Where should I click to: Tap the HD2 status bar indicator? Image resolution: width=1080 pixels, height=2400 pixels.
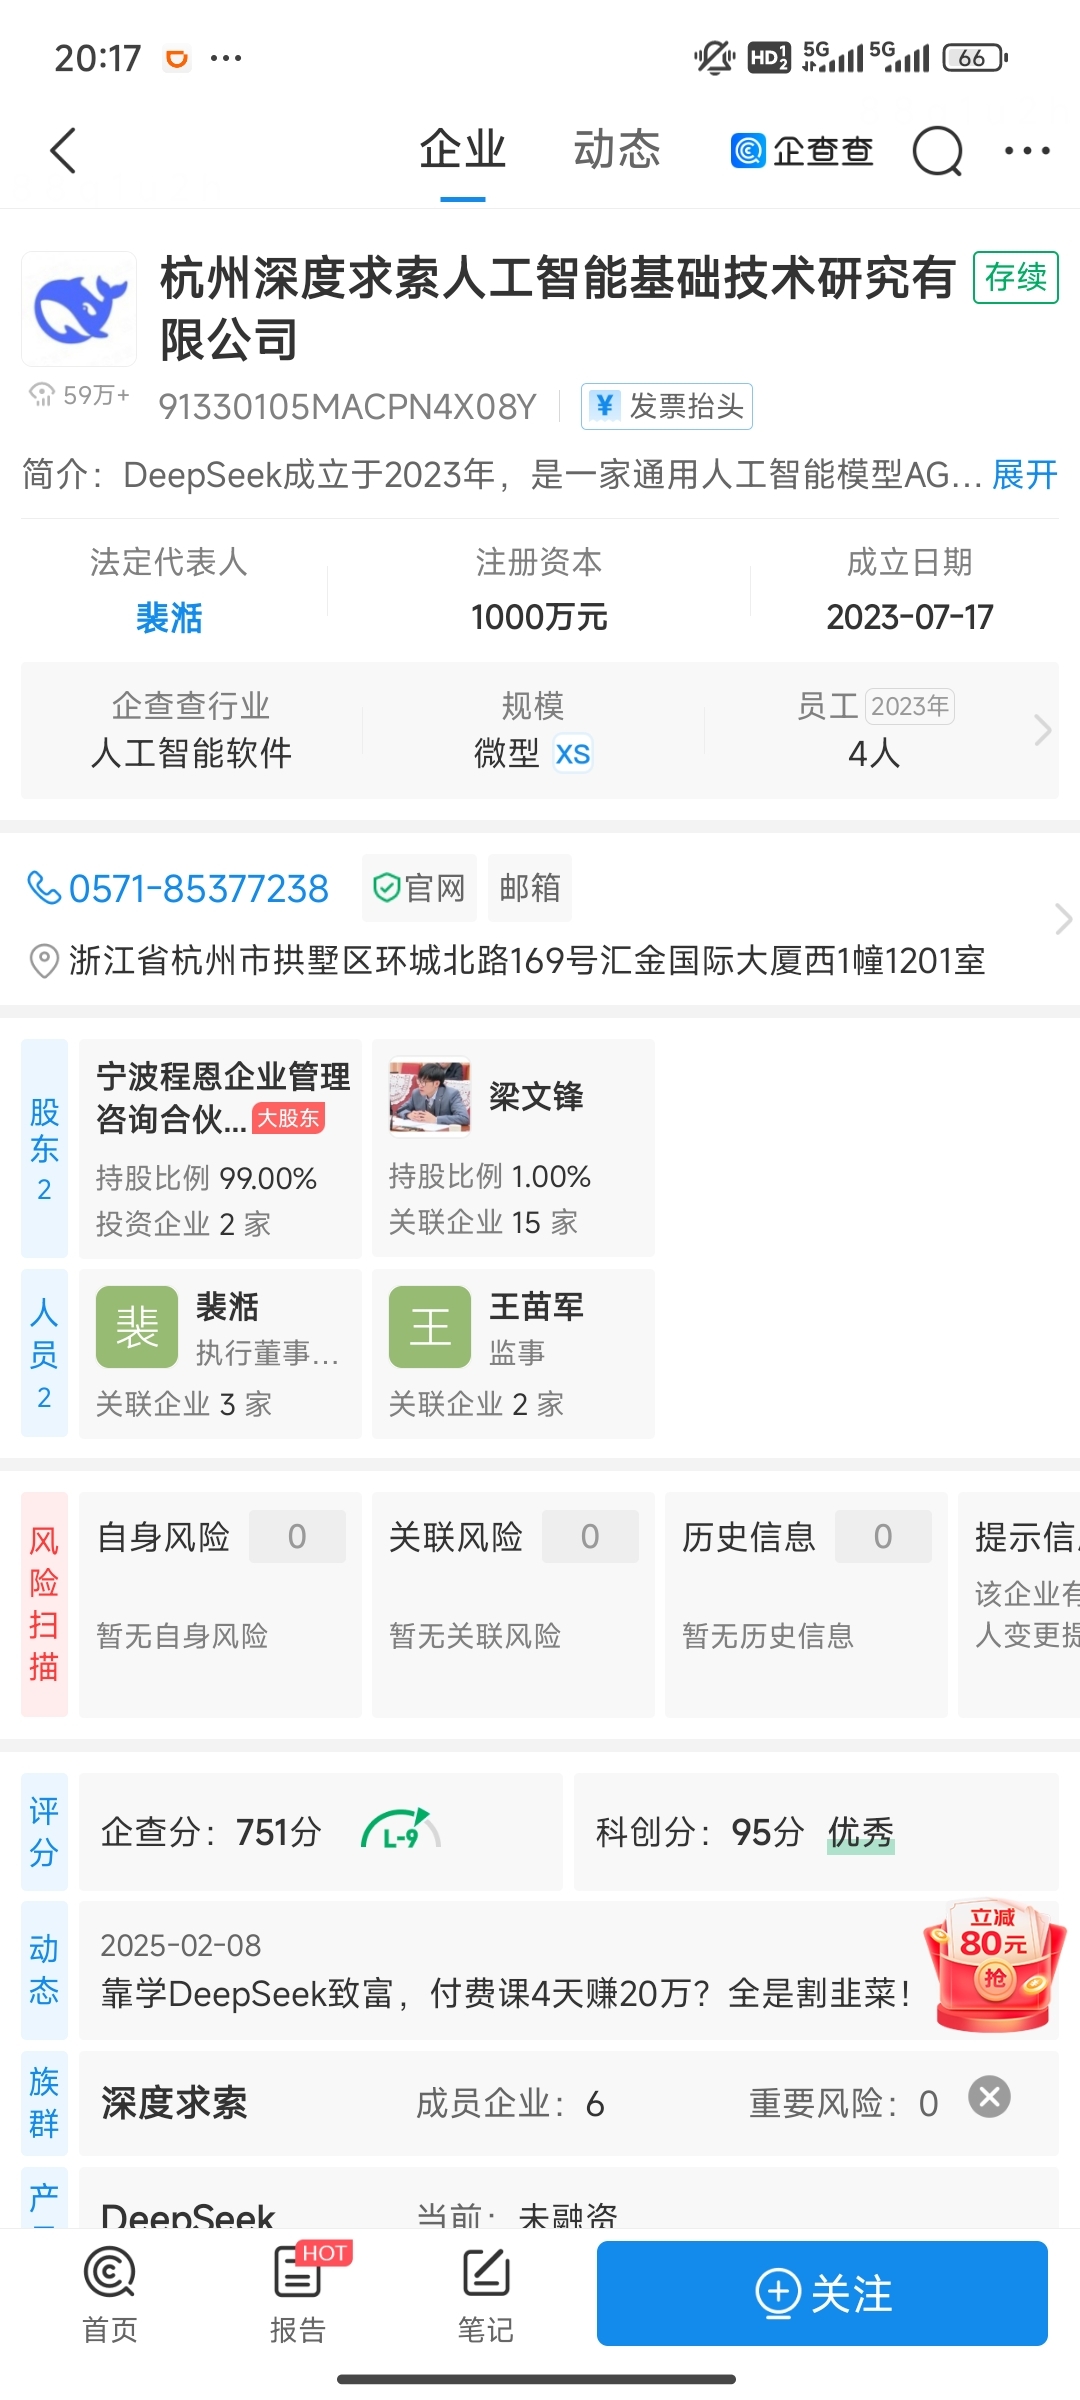coord(769,58)
